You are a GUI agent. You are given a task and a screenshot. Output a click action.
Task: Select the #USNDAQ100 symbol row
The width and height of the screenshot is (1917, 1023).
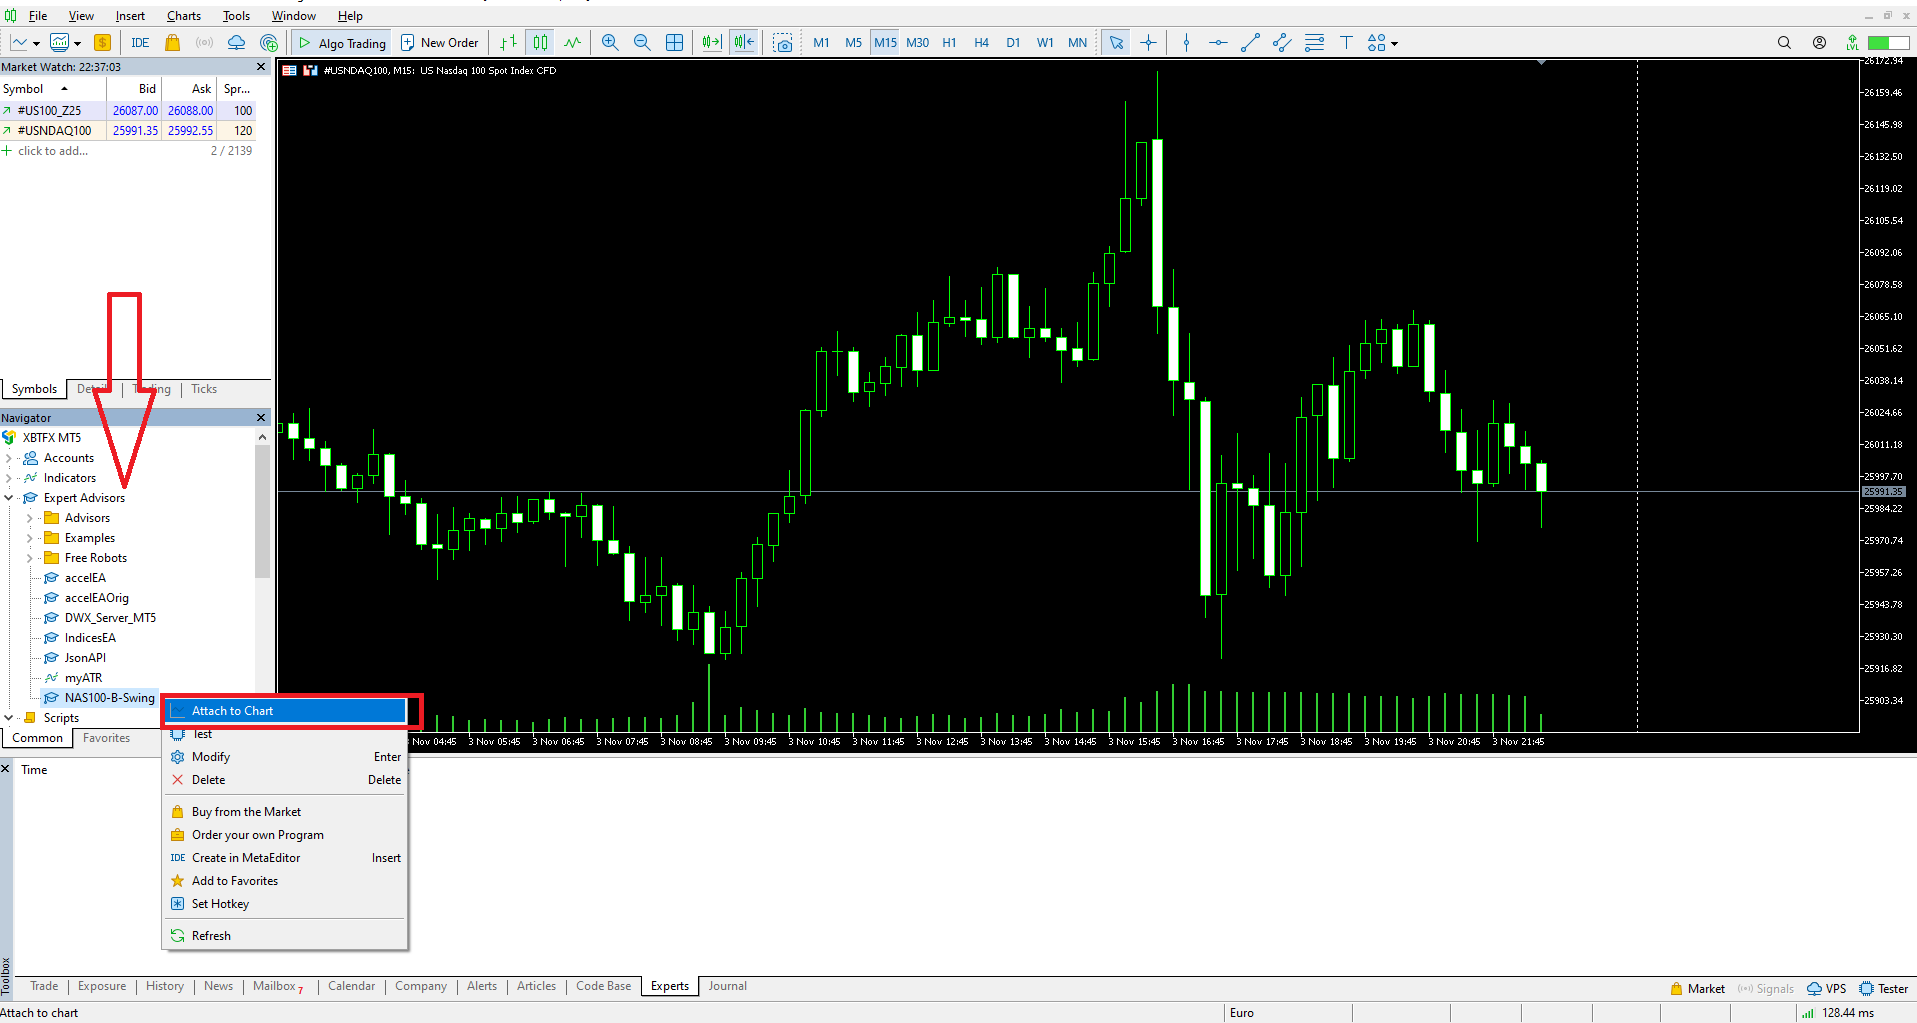(54, 131)
